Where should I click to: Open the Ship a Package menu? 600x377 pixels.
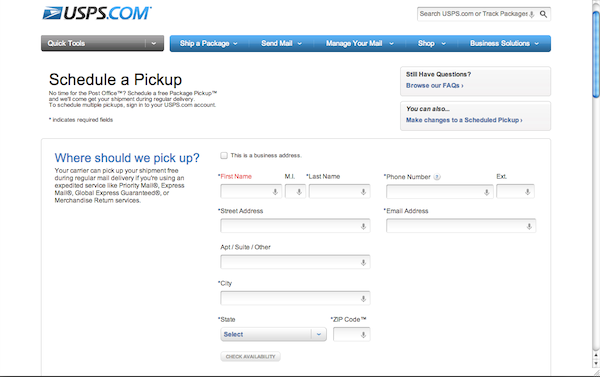click(x=209, y=43)
